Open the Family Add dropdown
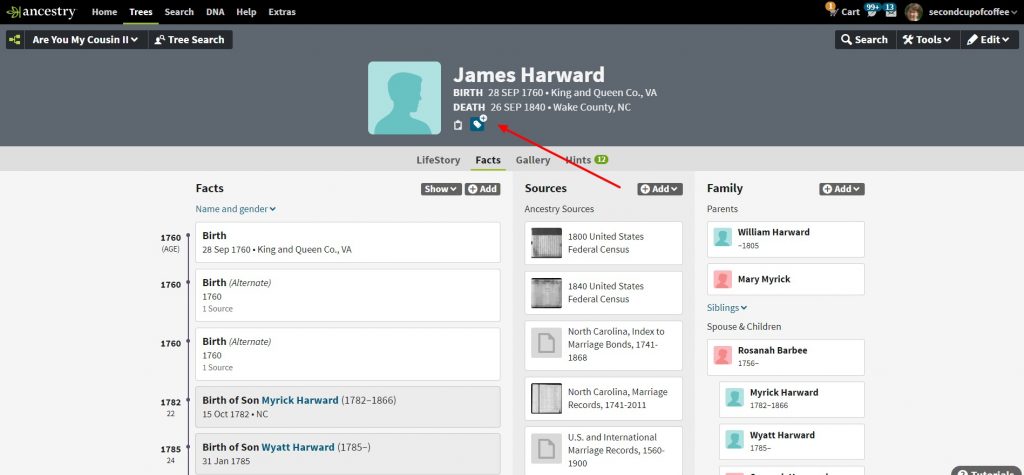The width and height of the screenshot is (1024, 475). (842, 189)
